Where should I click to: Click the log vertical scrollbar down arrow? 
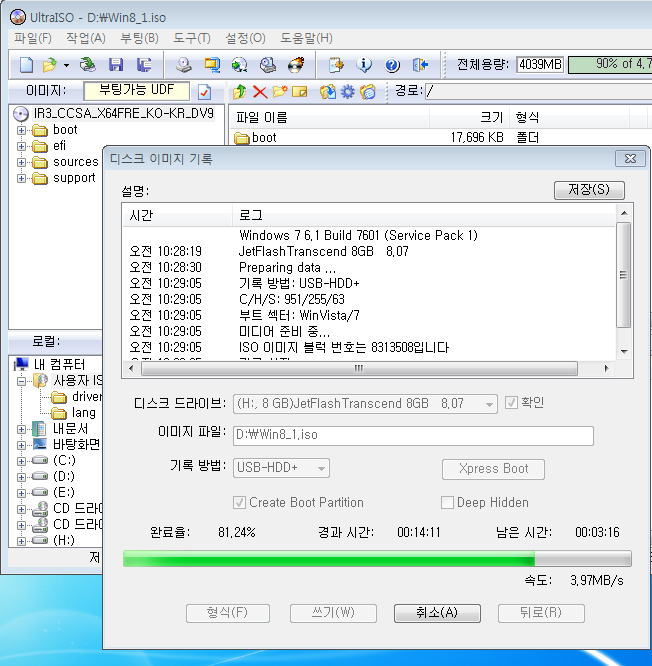coord(624,352)
